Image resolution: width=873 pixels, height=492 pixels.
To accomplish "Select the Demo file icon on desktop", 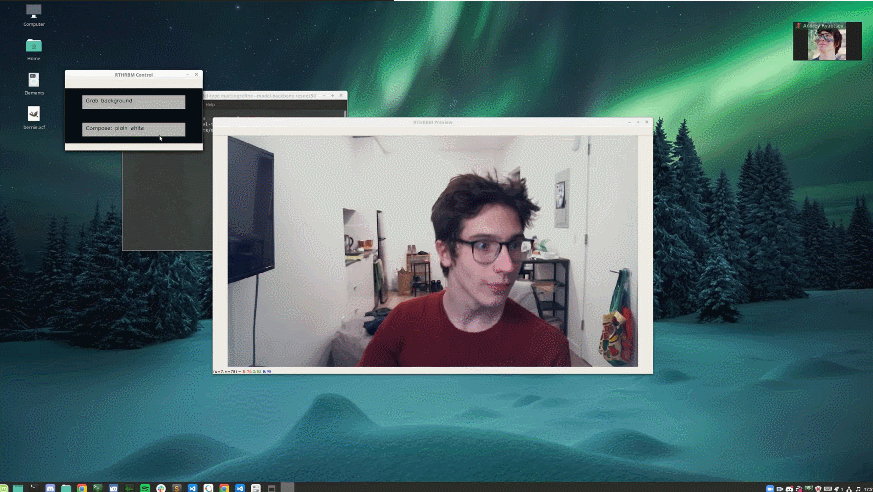I will (34, 83).
